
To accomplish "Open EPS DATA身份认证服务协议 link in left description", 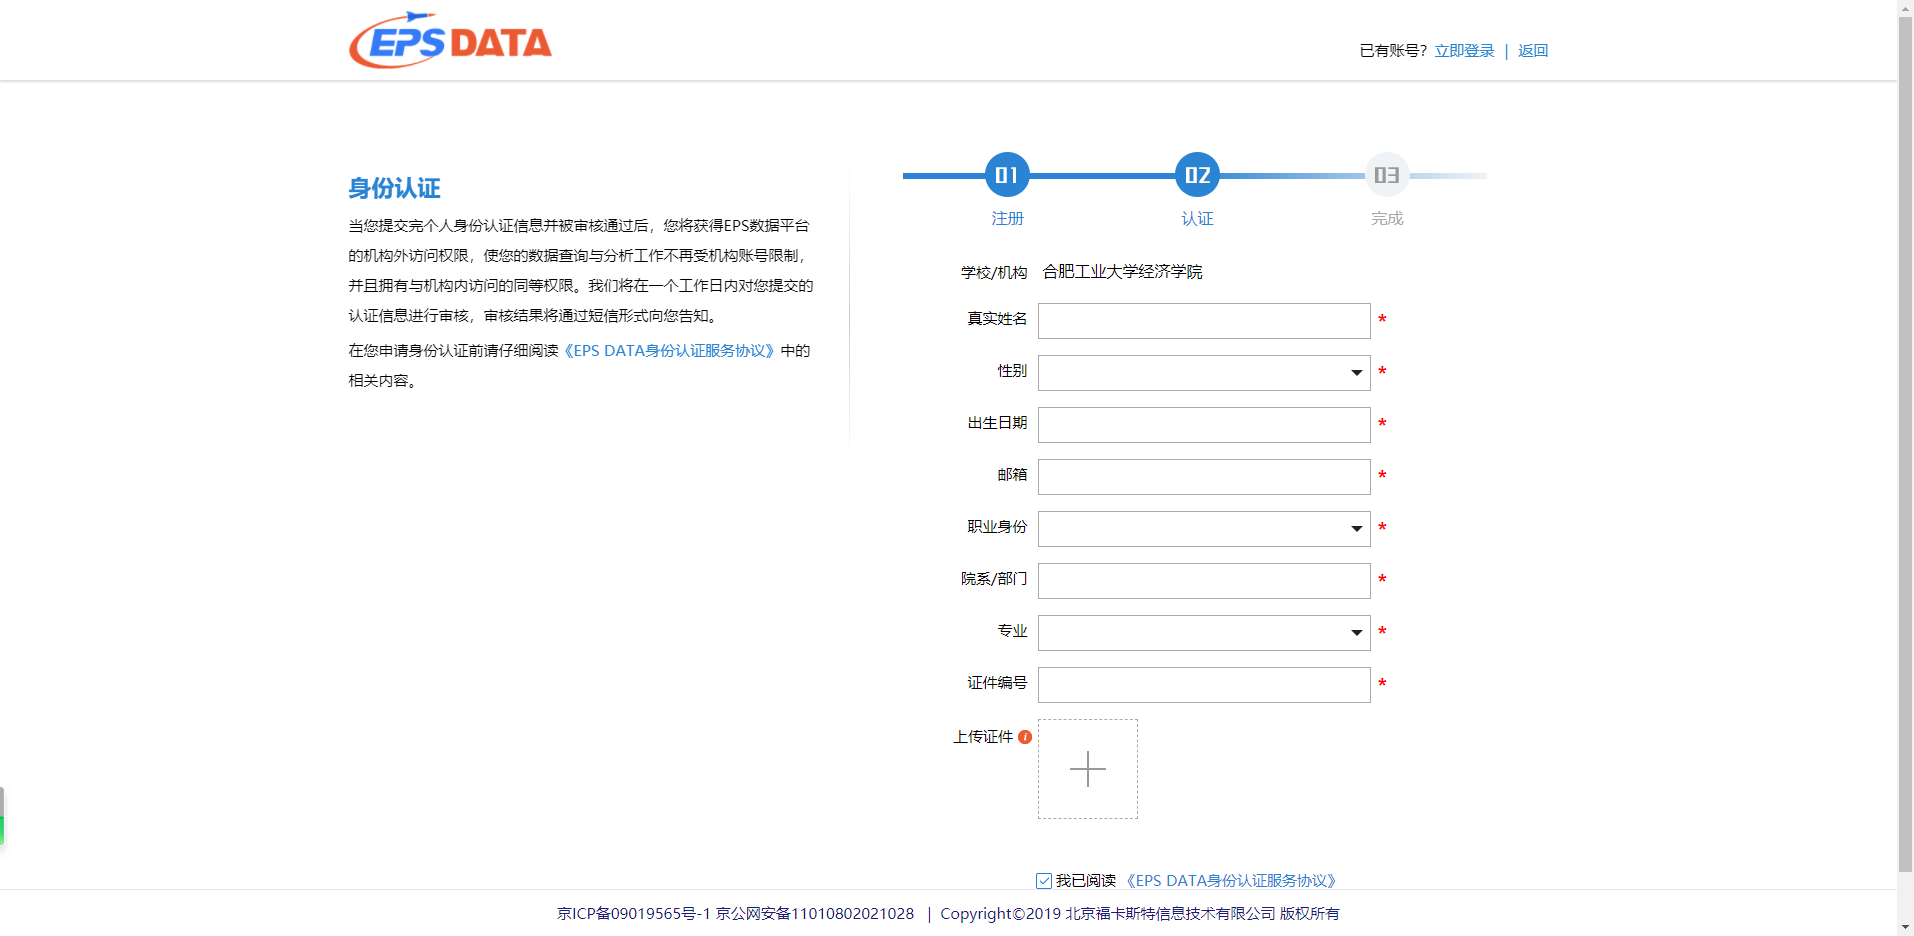I will (x=669, y=351).
